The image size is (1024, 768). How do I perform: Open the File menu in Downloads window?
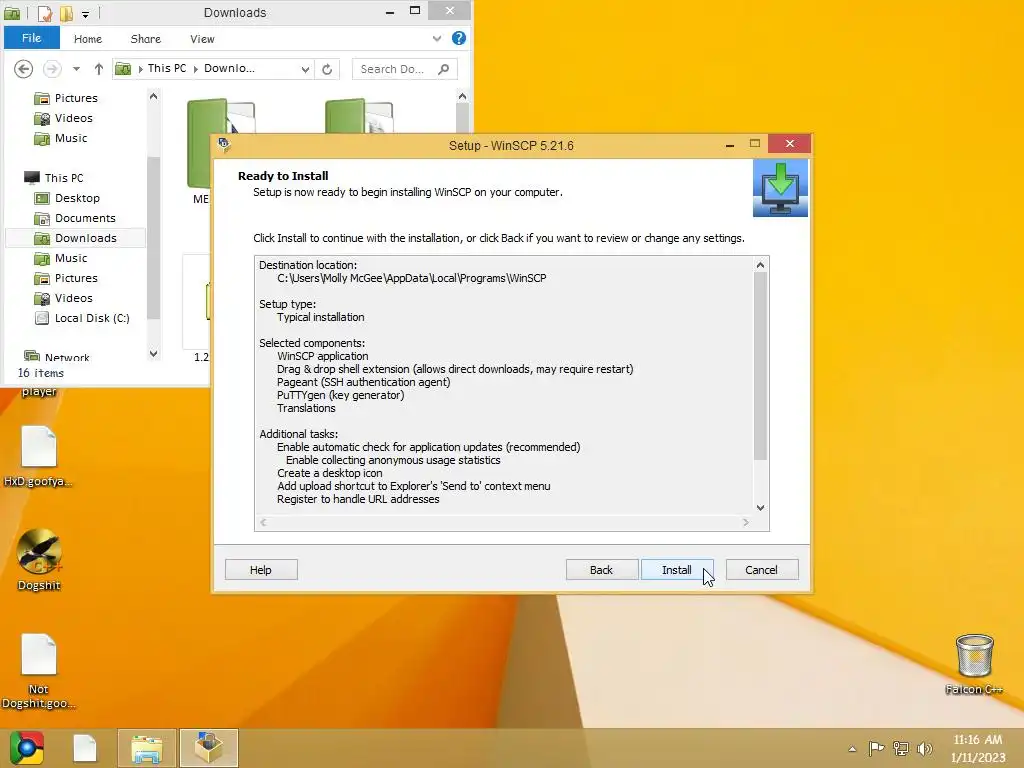(x=31, y=38)
